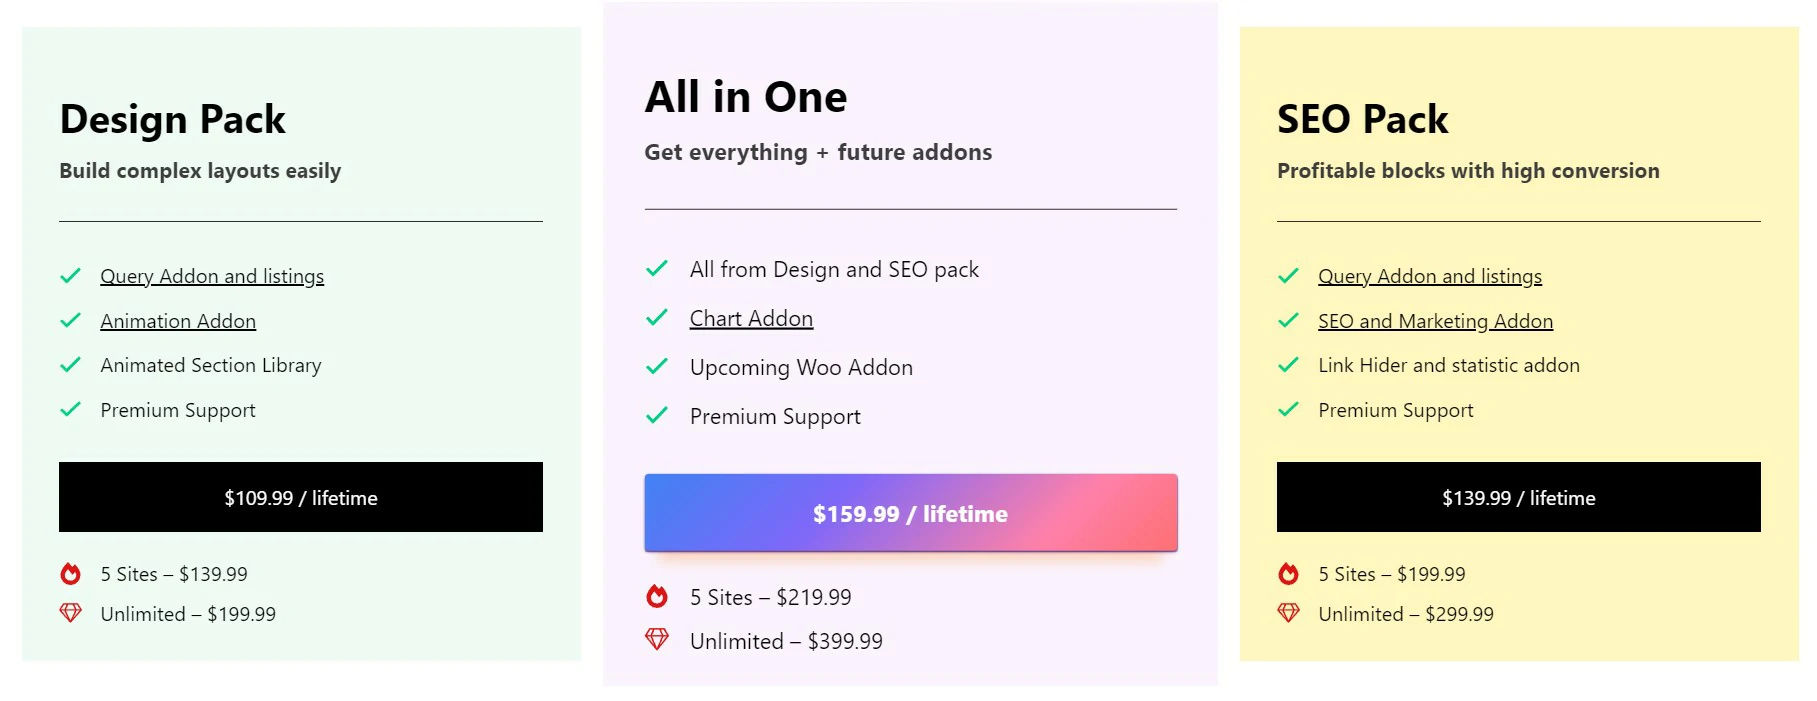
Task: Click the $139.99 / lifetime button
Action: pyautogui.click(x=1518, y=497)
